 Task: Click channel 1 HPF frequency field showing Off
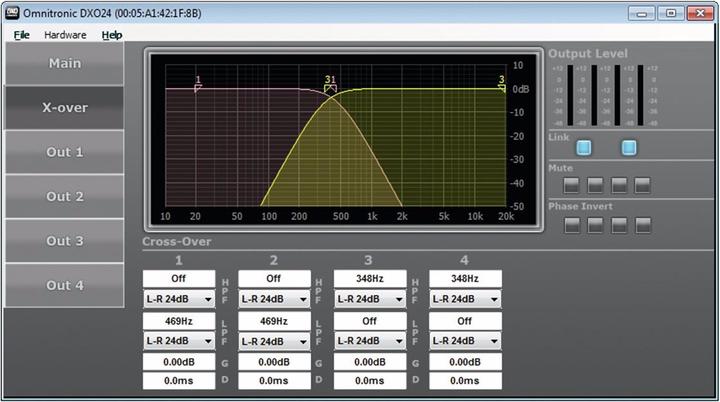(179, 278)
